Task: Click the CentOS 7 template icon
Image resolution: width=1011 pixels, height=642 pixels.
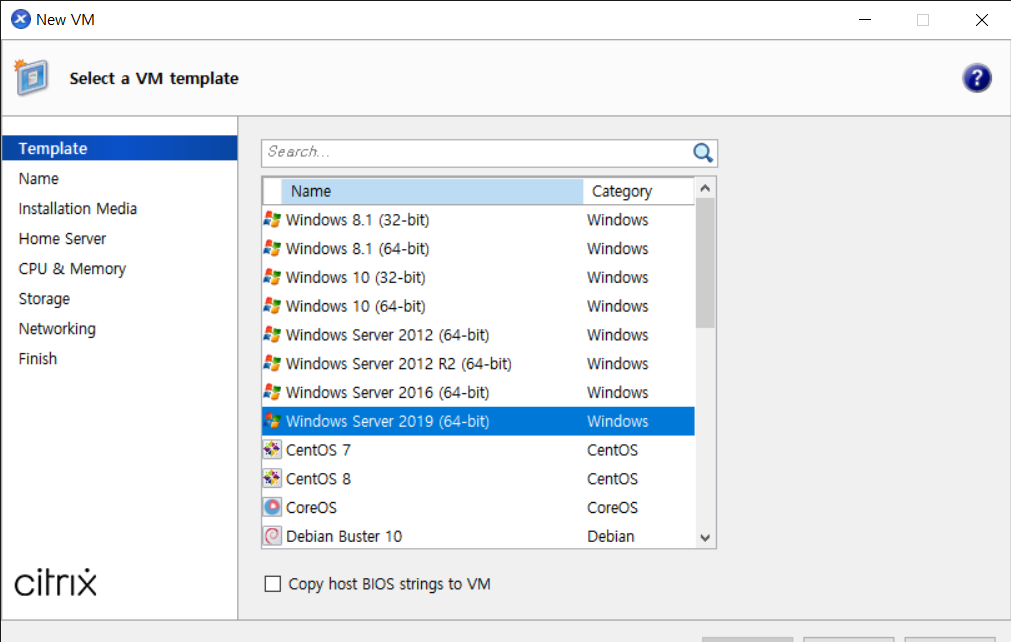Action: 272,449
